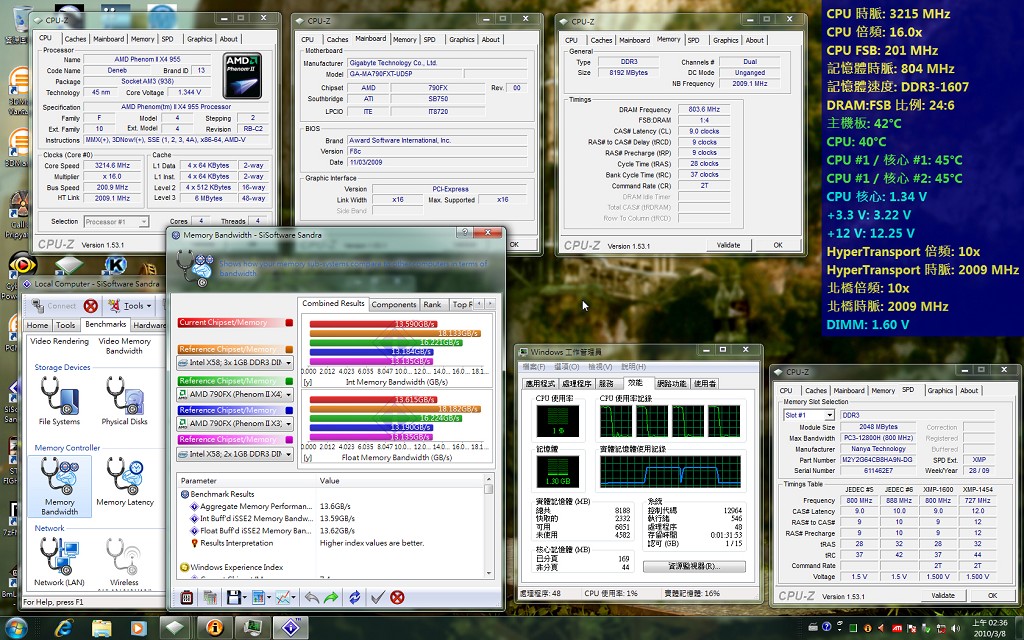Open Windows Media Player from taskbar
Image resolution: width=1024 pixels, height=640 pixels.
tap(138, 628)
